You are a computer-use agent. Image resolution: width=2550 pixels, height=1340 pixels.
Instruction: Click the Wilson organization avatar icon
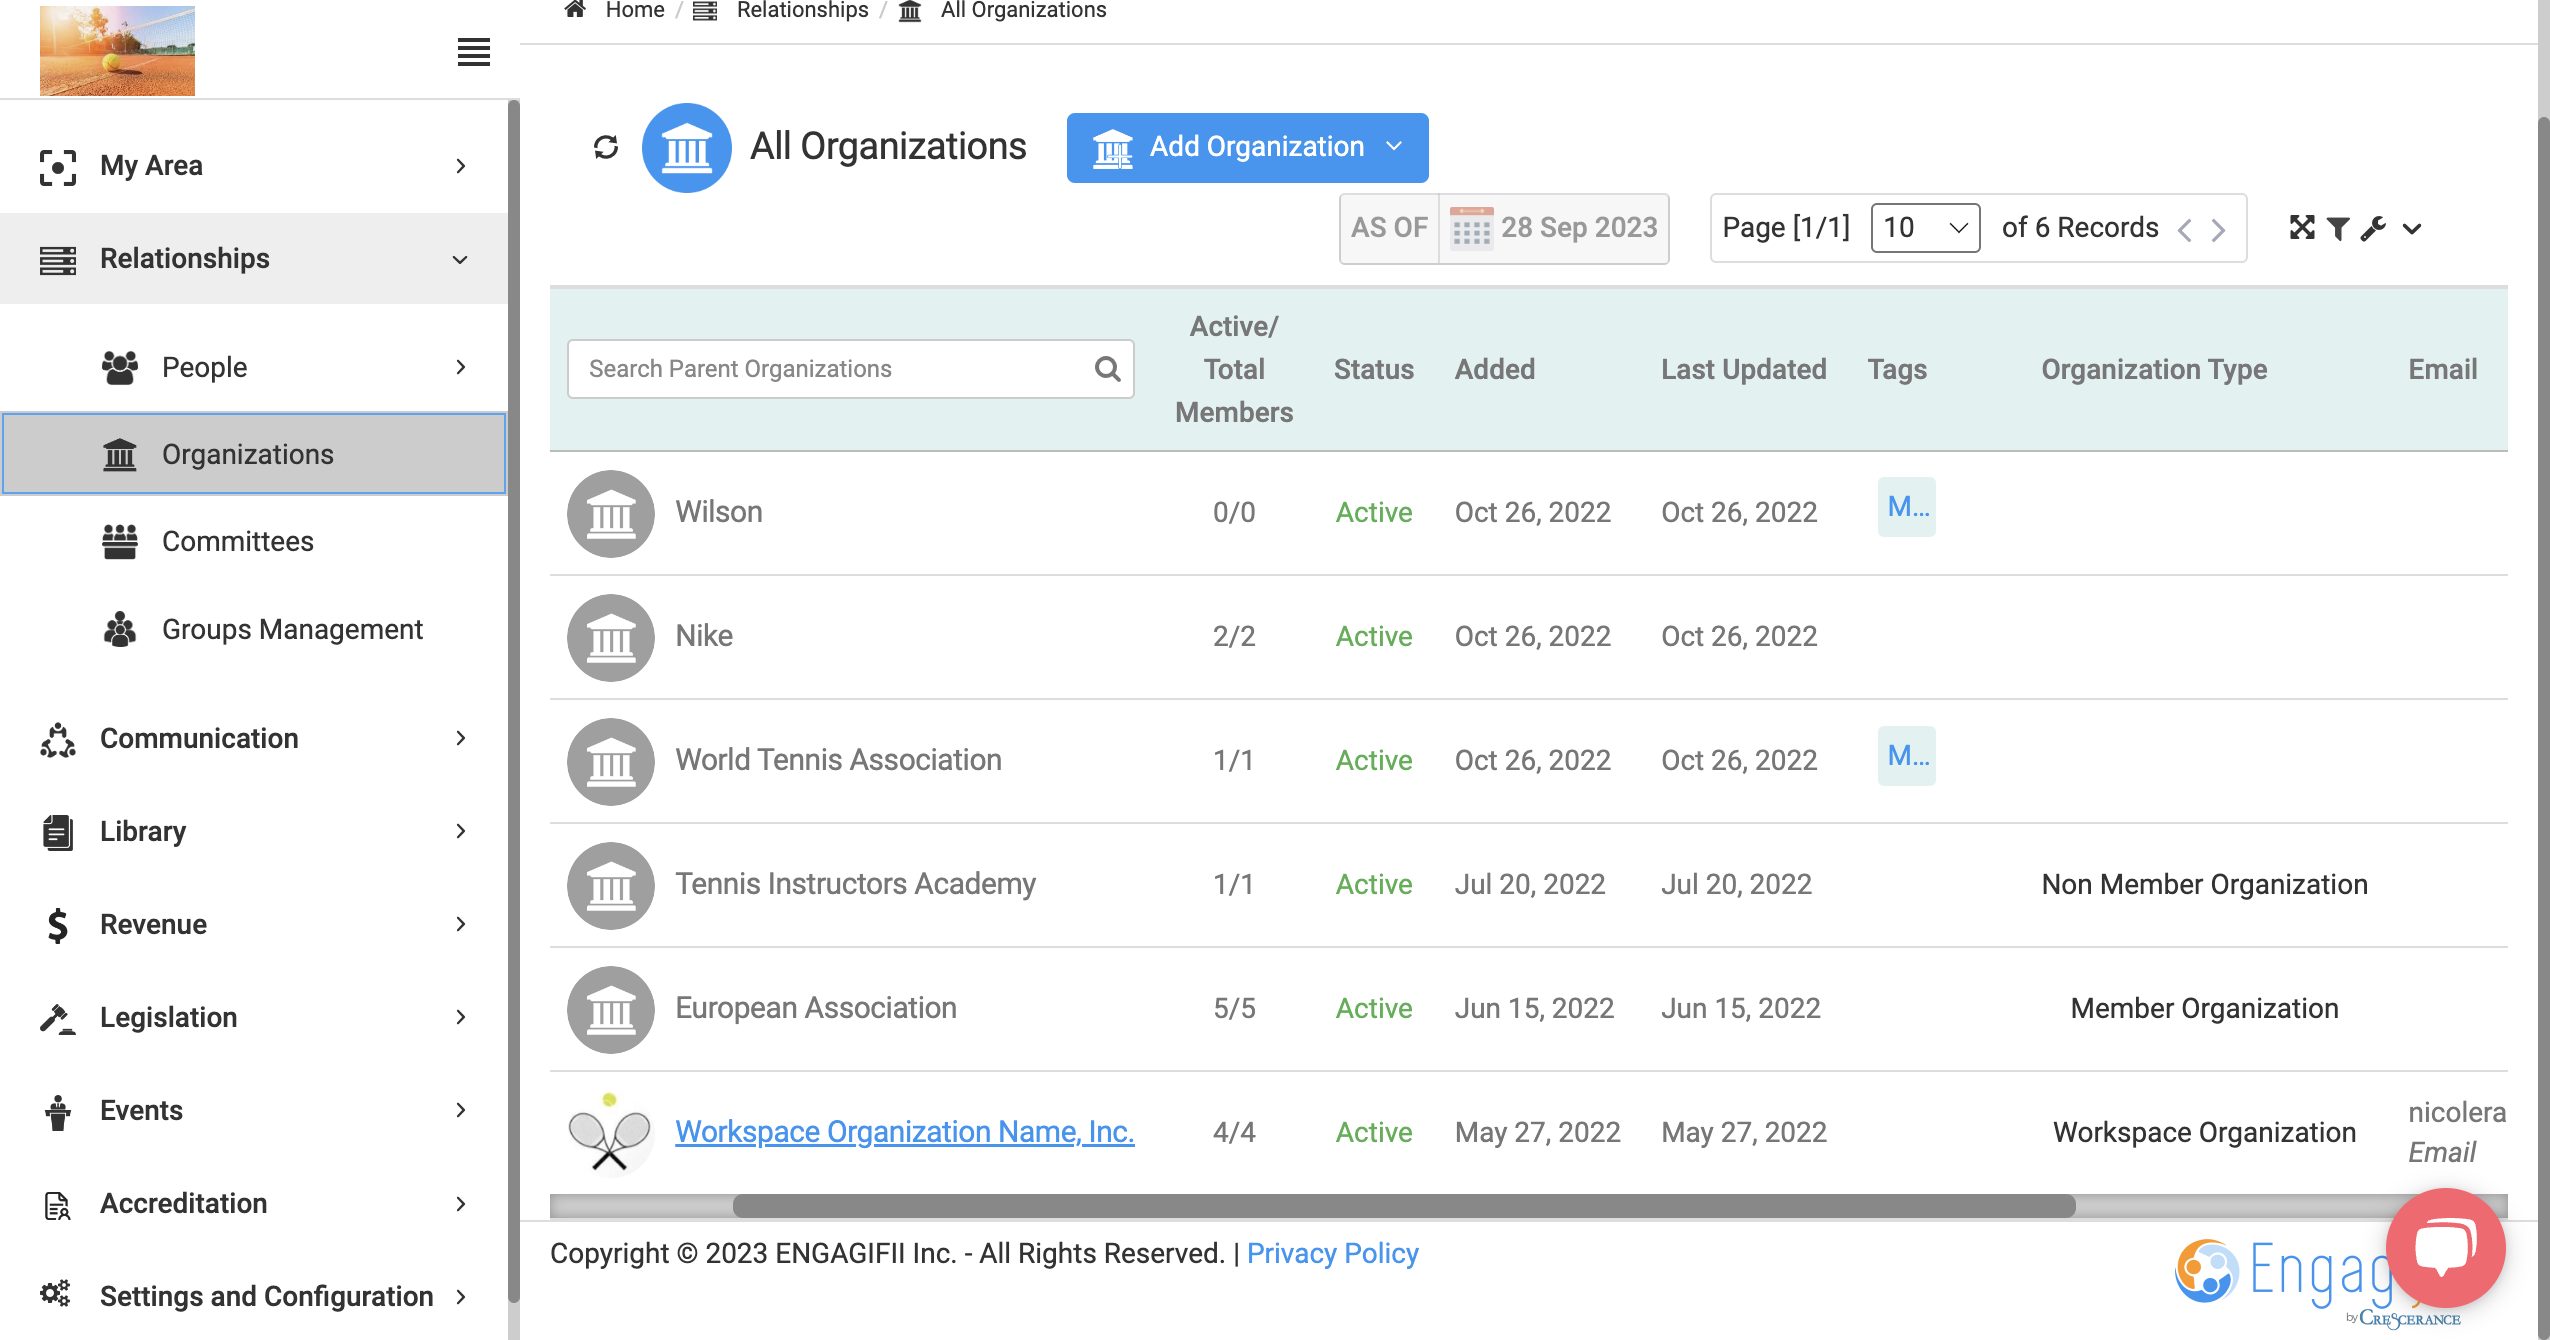pyautogui.click(x=610, y=513)
